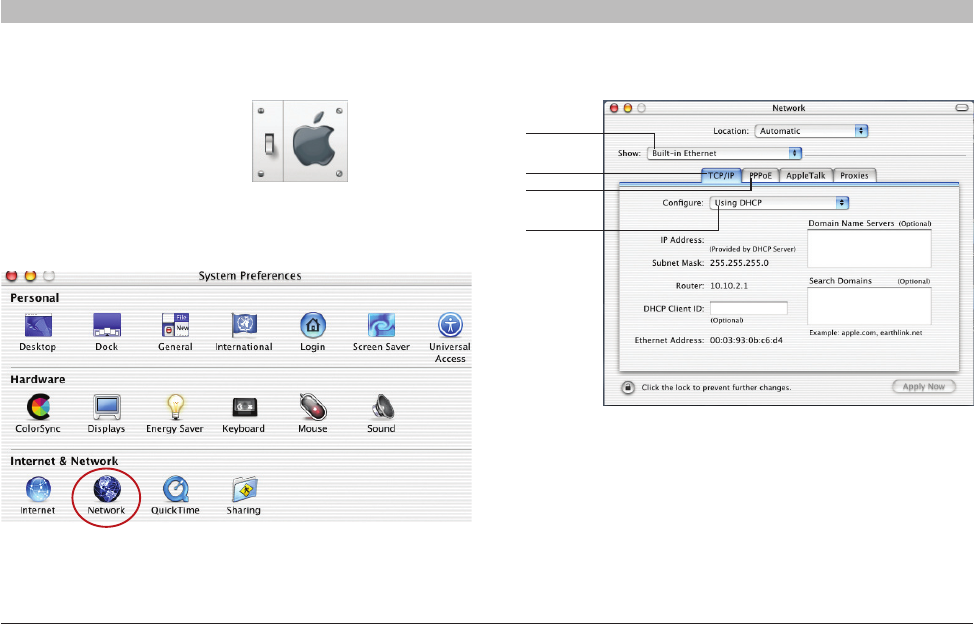The width and height of the screenshot is (974, 624).
Task: Click inside the Domain Name Servers box
Action: coord(868,248)
